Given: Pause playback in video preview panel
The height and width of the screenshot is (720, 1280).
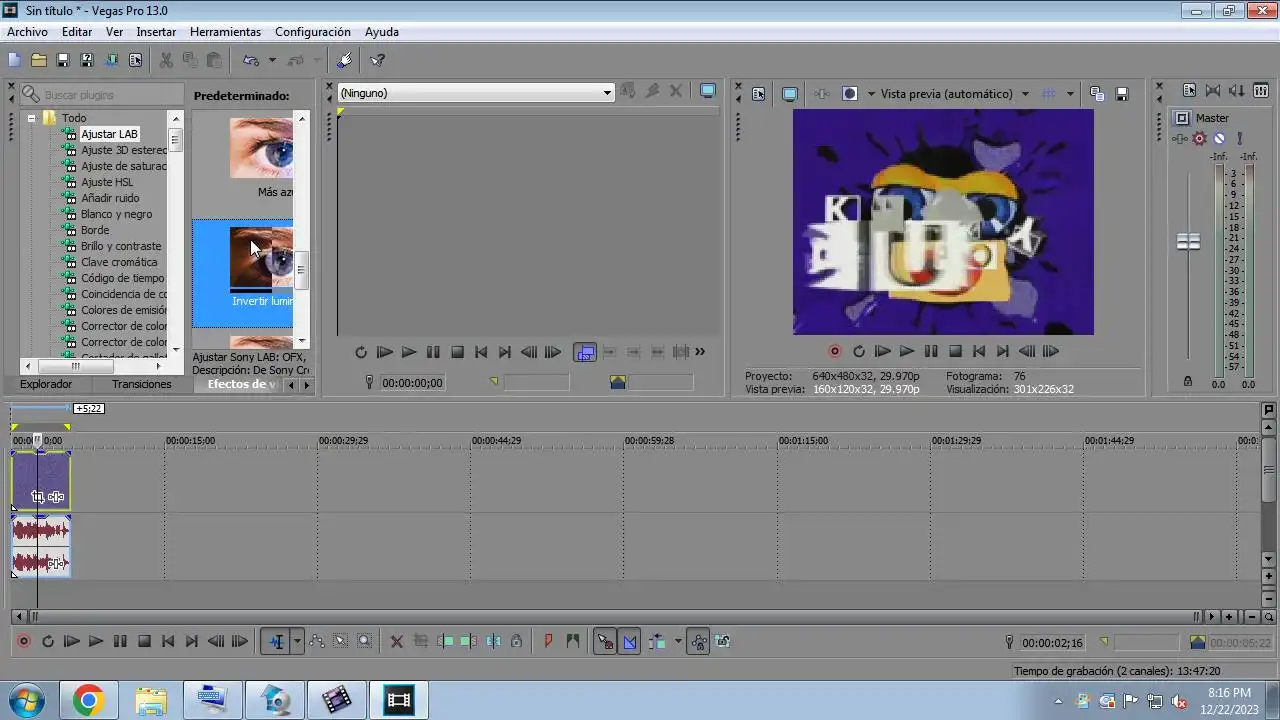Looking at the screenshot, I should point(931,352).
